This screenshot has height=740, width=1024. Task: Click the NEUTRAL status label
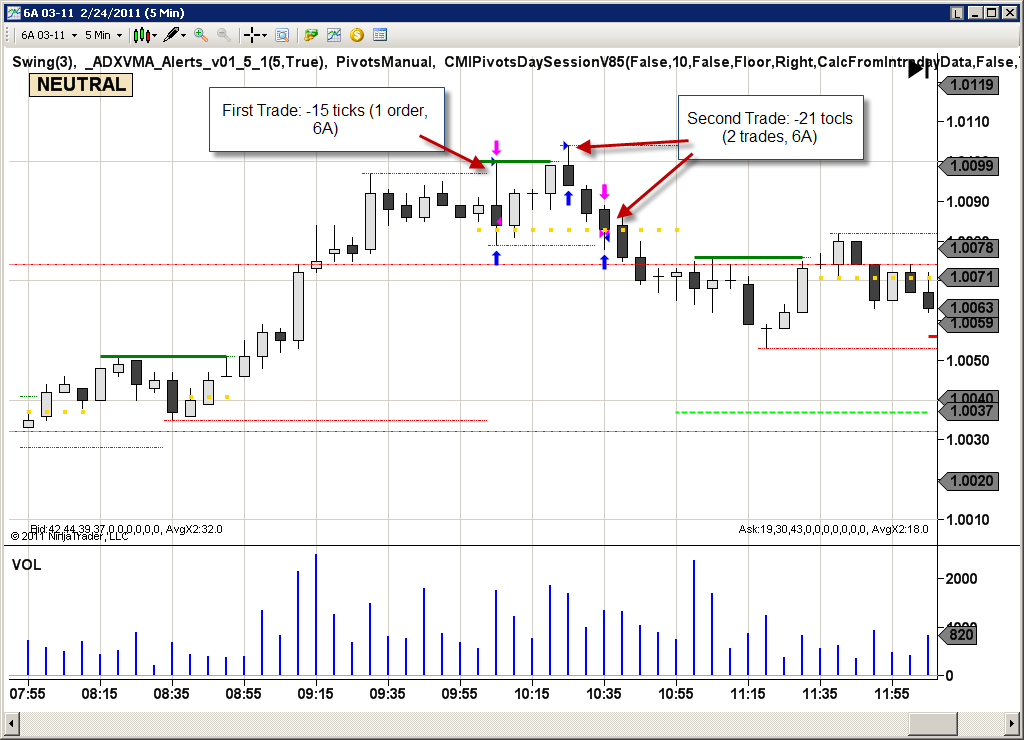click(81, 85)
